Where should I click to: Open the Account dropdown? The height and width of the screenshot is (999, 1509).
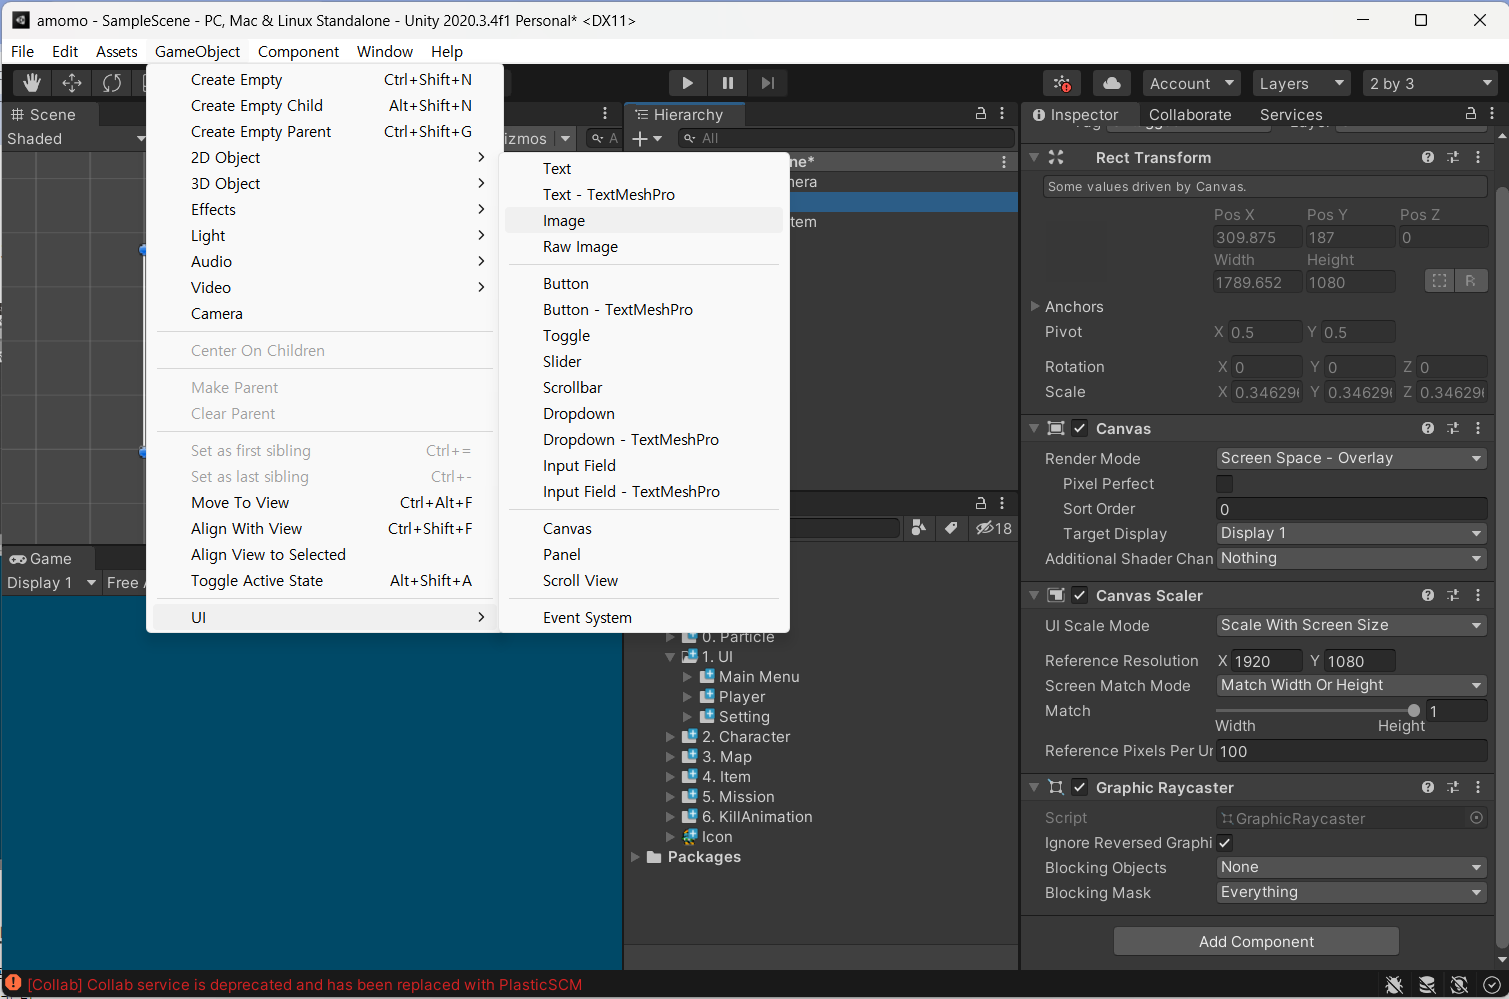[x=1191, y=83]
